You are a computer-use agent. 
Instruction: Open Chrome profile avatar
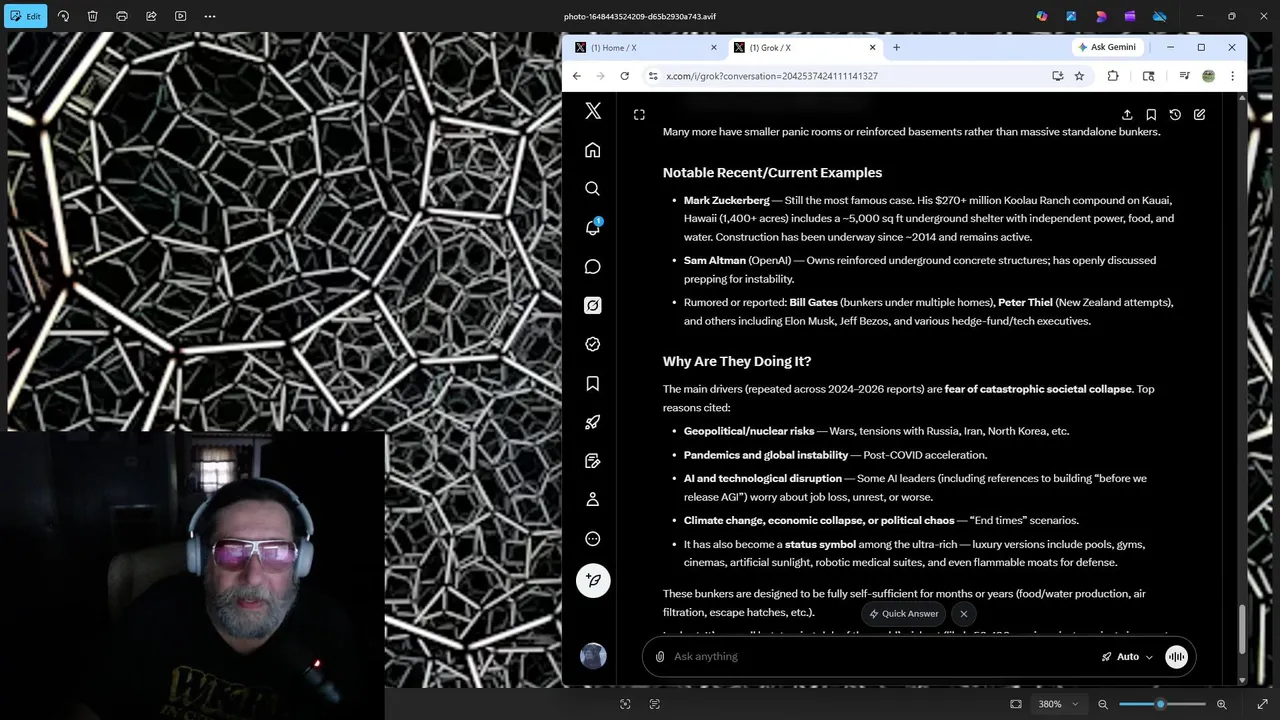tap(1208, 76)
